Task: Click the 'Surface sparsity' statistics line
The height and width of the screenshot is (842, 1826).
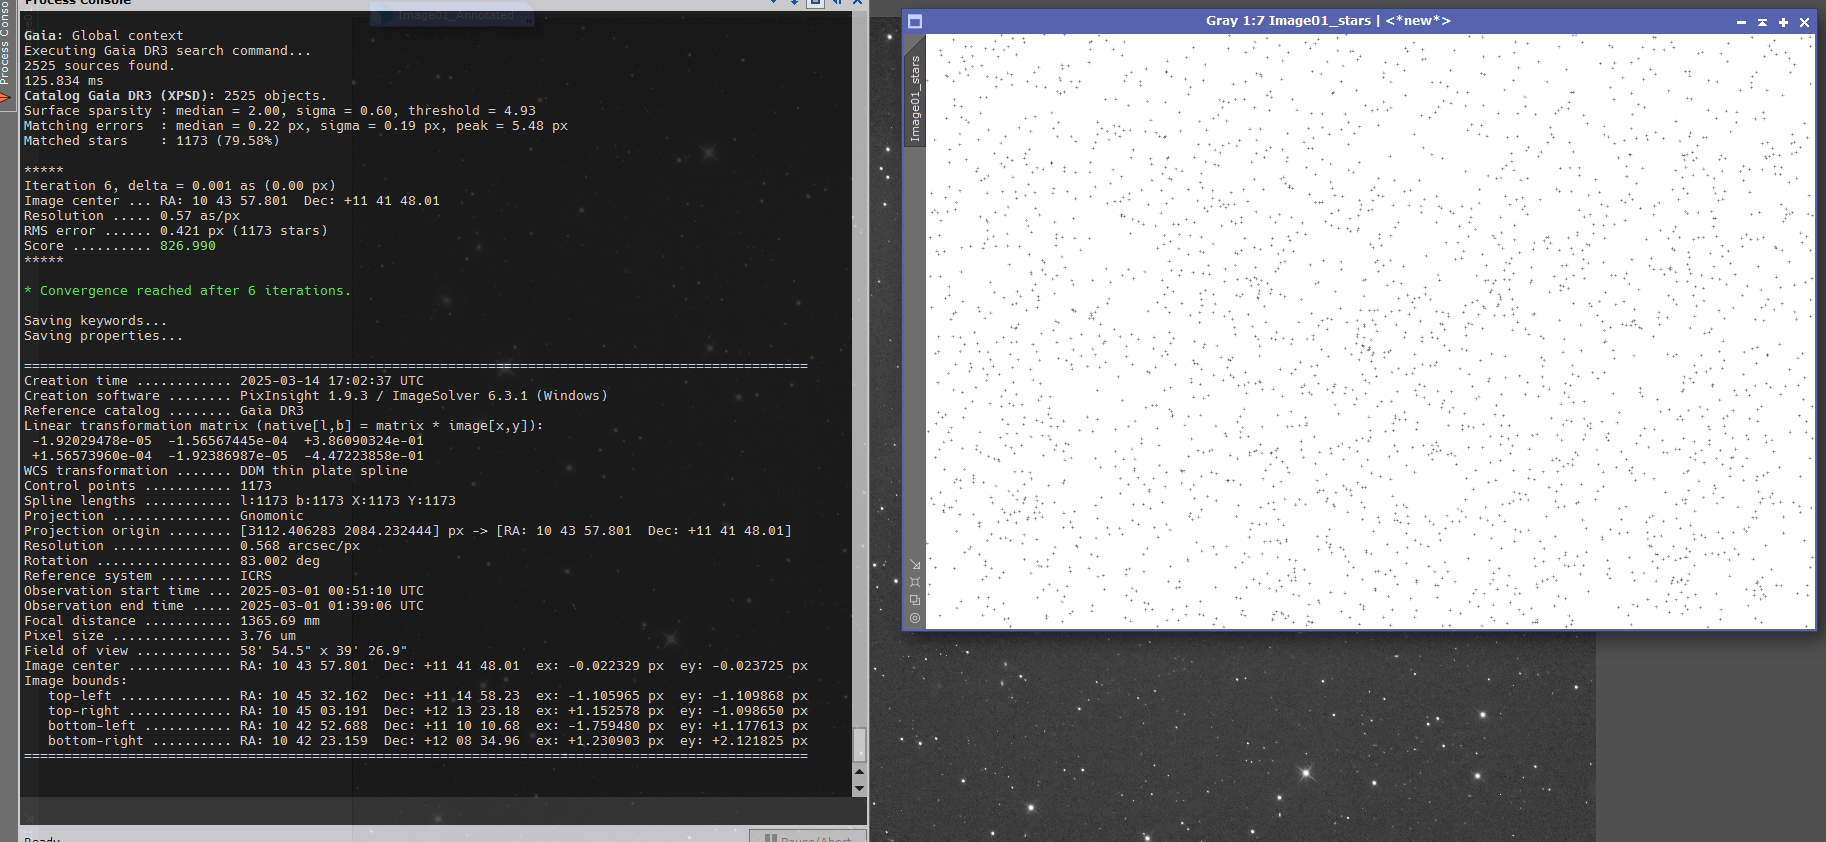Action: tap(279, 111)
